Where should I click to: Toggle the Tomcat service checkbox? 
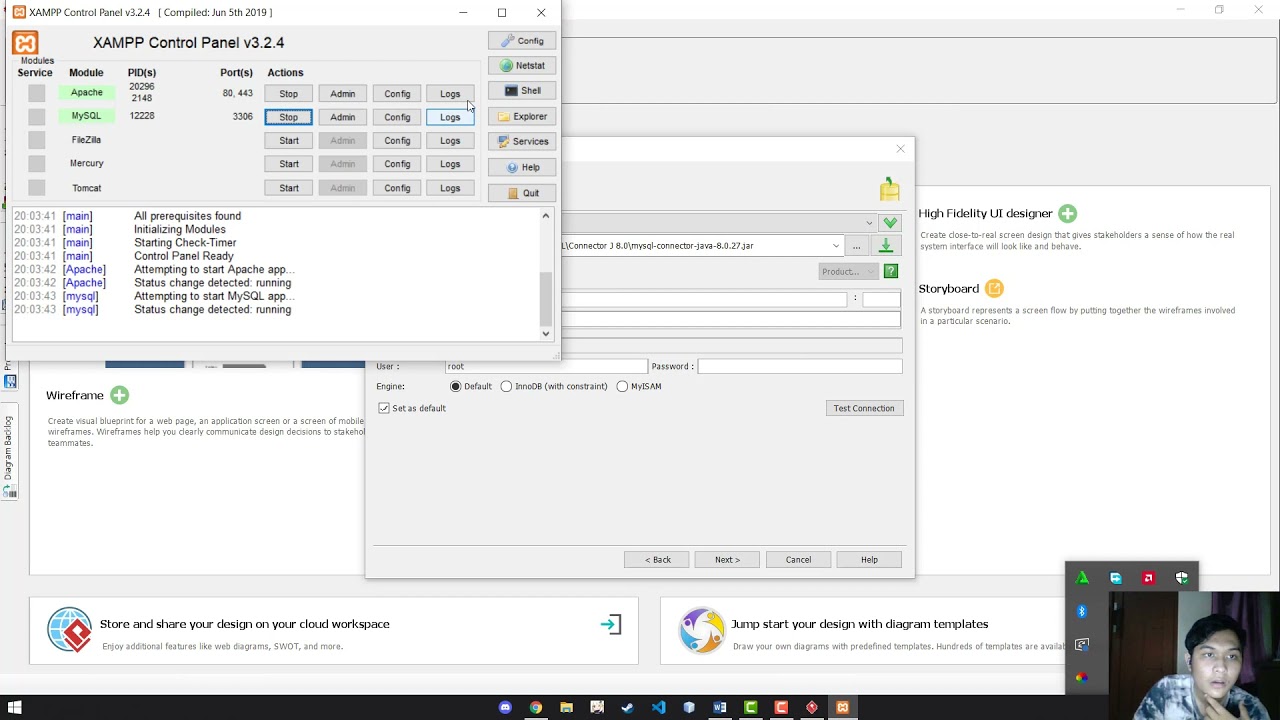(x=36, y=187)
